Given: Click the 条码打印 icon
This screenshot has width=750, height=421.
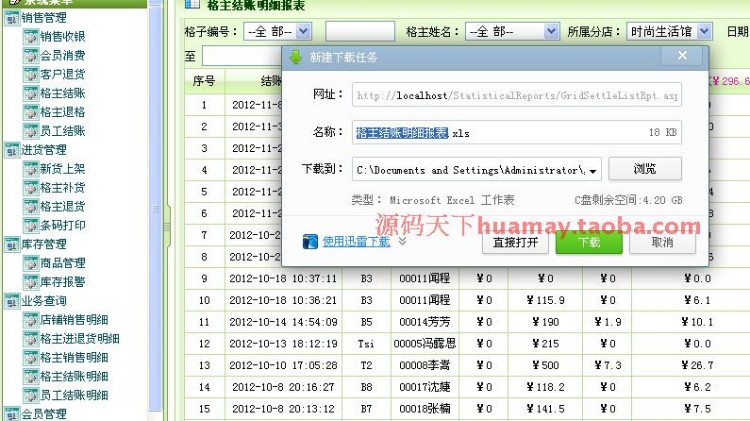Looking at the screenshot, I should click(x=31, y=225).
